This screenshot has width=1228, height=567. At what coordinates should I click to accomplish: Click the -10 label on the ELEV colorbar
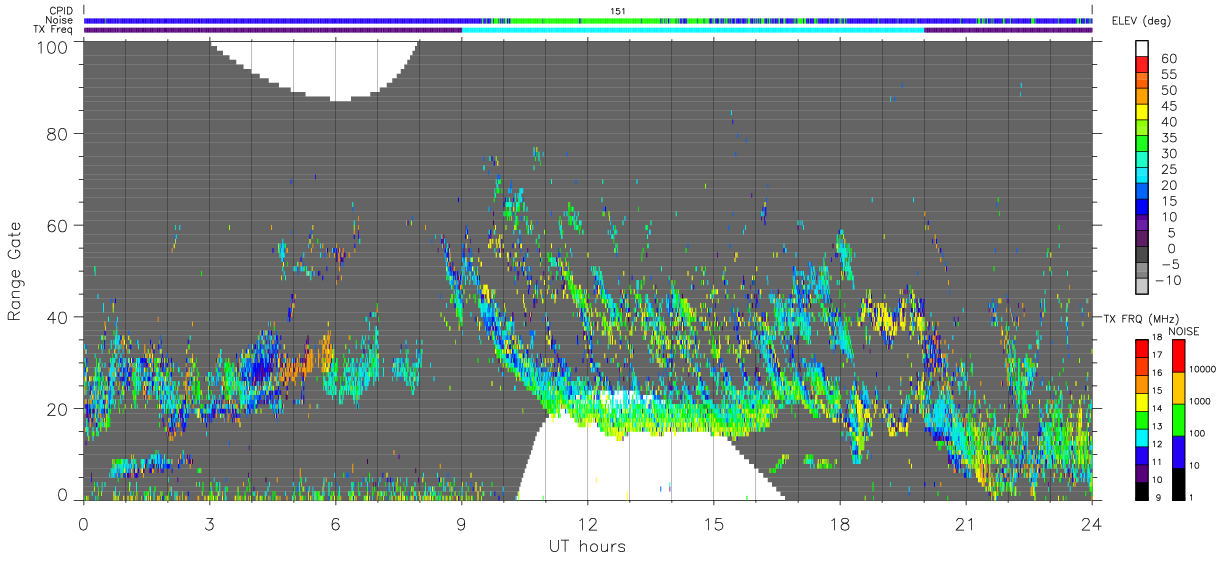point(1169,281)
